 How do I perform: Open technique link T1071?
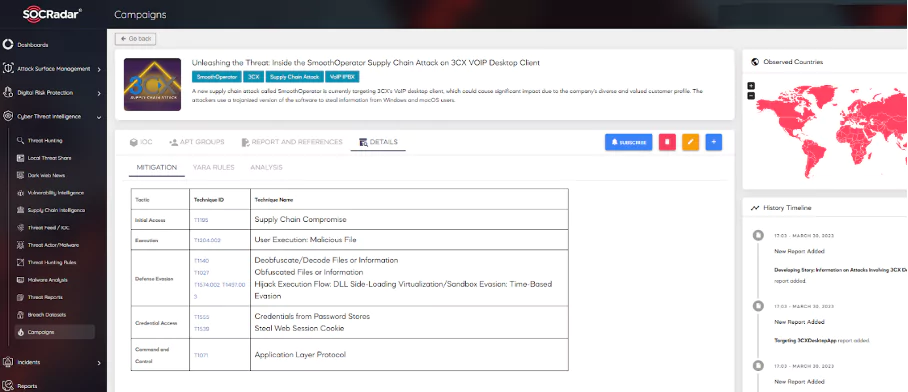pos(200,355)
